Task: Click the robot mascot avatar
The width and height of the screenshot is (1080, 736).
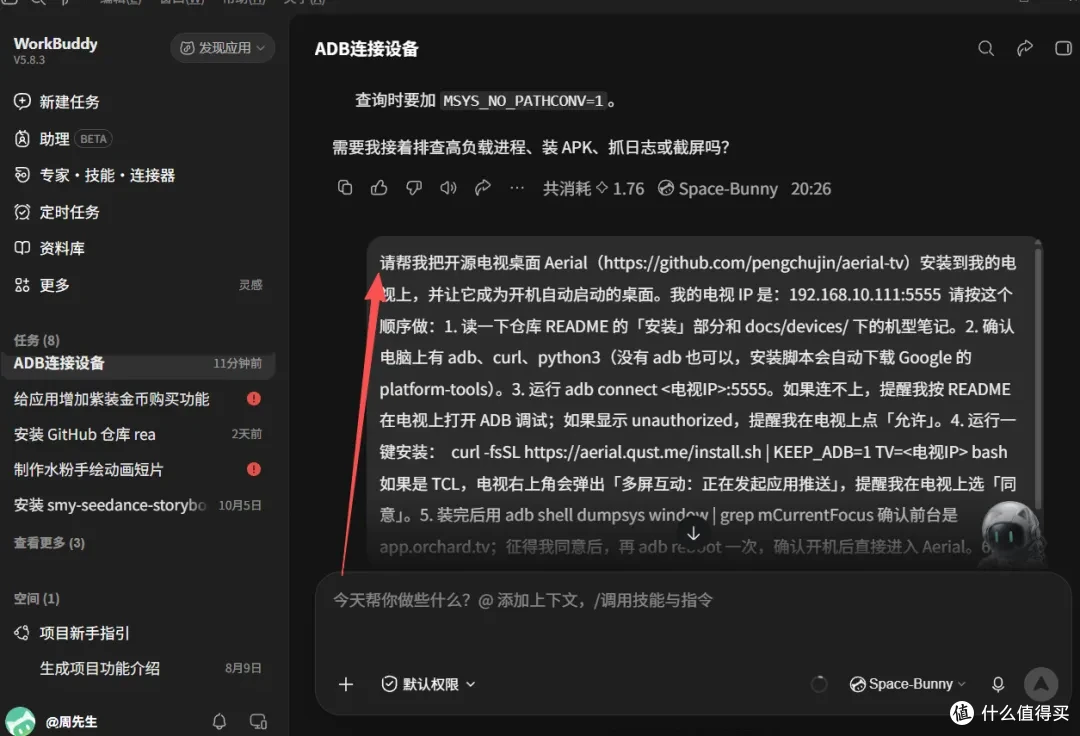Action: point(1010,534)
